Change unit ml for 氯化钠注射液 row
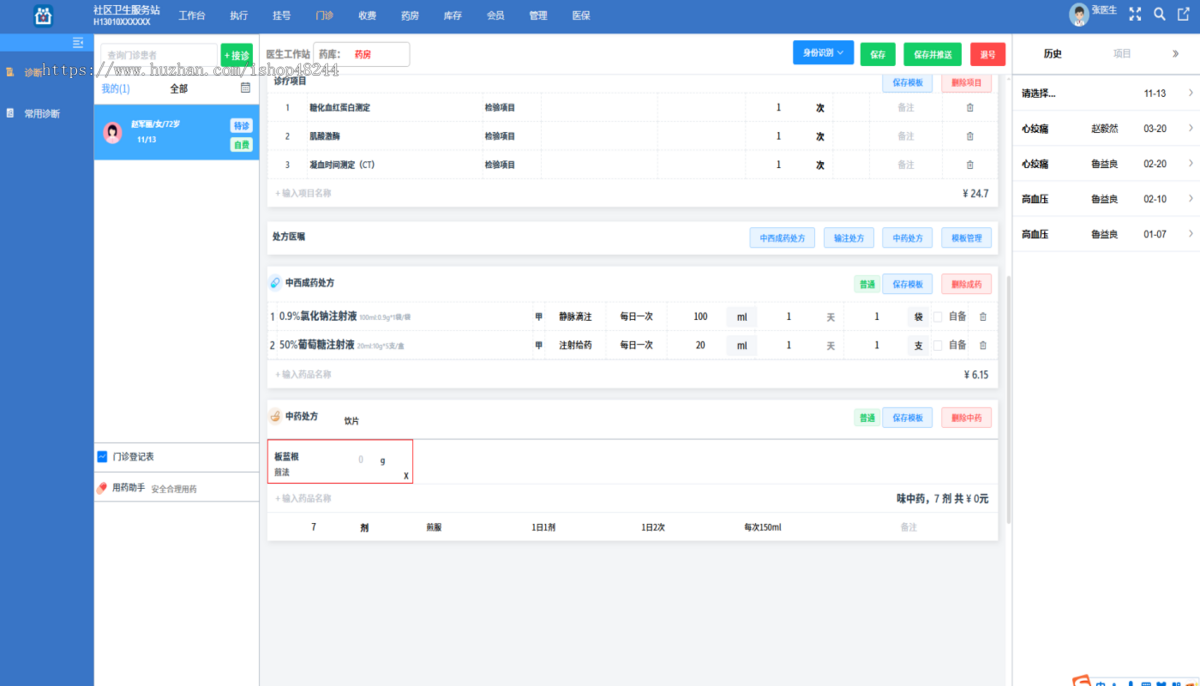 tap(741, 317)
